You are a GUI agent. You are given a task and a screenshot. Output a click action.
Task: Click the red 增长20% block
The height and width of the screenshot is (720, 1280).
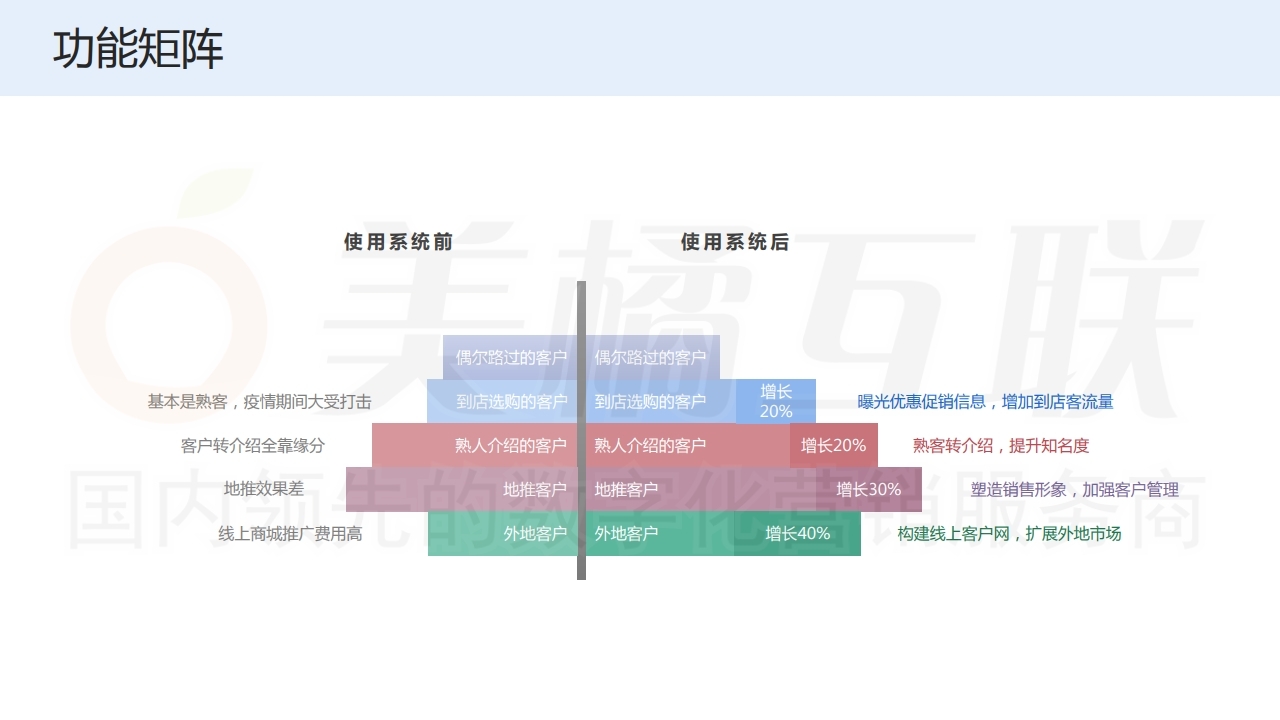[834, 445]
